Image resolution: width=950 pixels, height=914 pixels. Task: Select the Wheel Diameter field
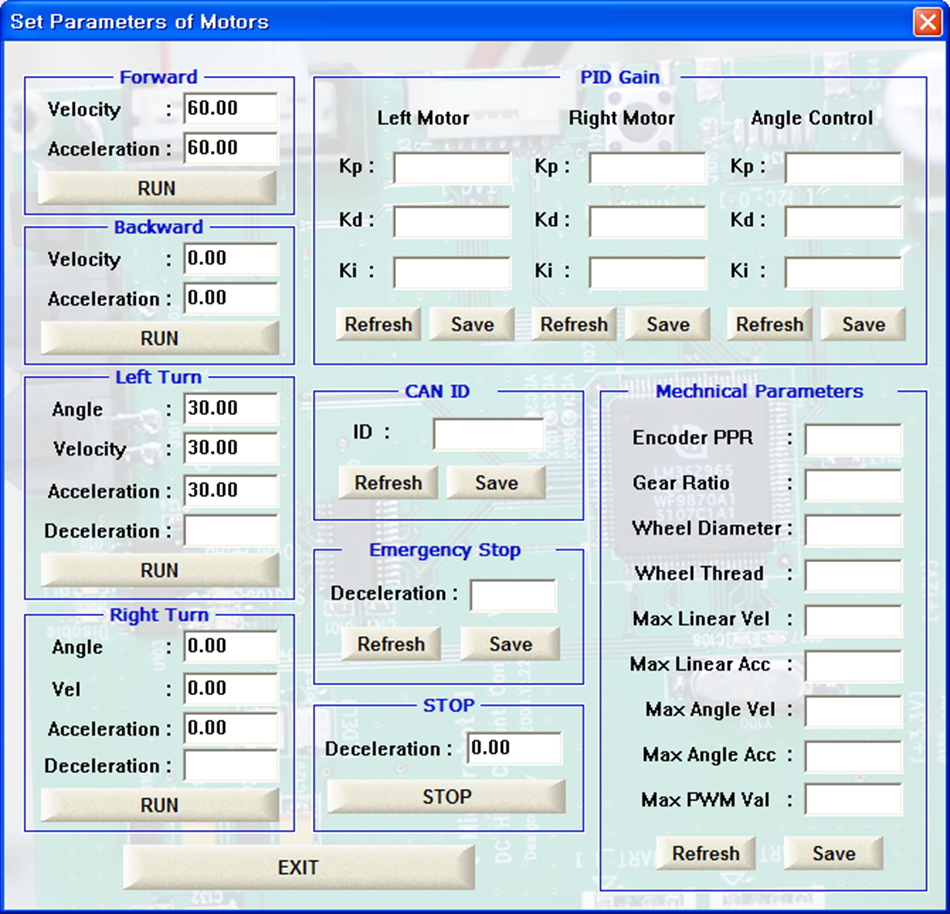[x=853, y=530]
